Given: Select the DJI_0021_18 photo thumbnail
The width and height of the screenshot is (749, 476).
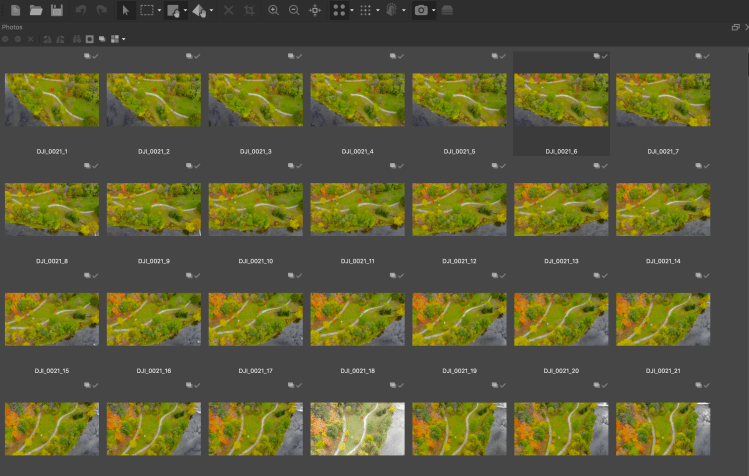Looking at the screenshot, I should tap(357, 318).
